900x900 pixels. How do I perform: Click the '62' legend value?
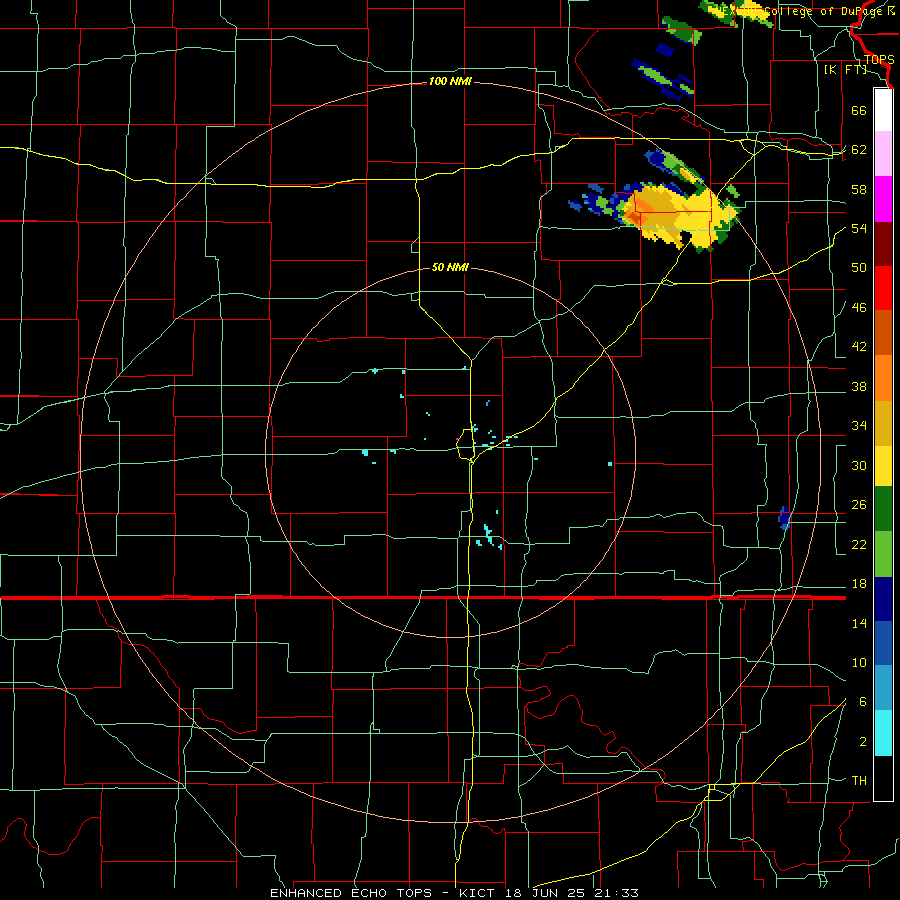(x=859, y=150)
